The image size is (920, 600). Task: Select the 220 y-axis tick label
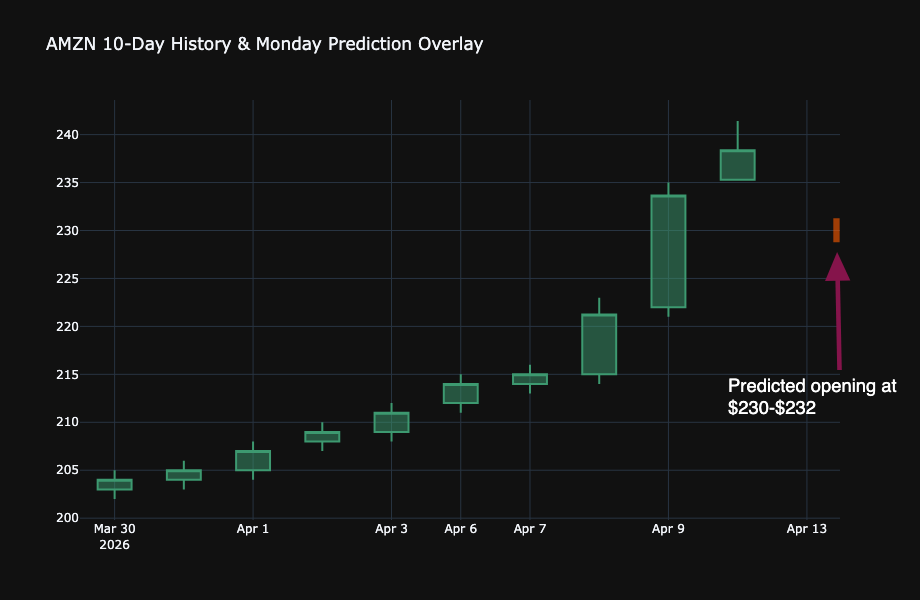(93, 327)
